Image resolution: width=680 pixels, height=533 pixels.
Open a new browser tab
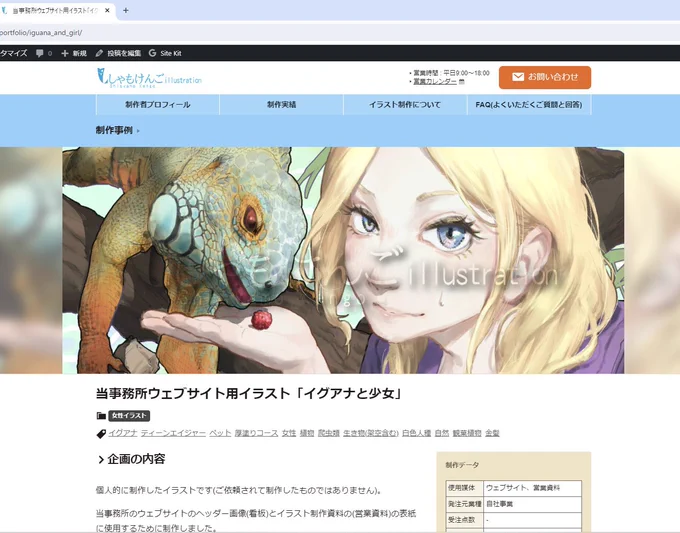point(126,10)
